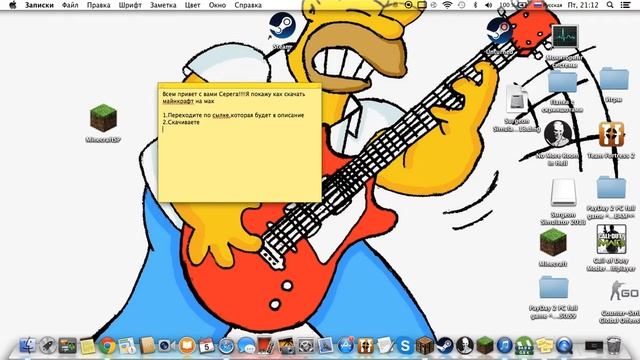Screen dimensions: 640x360
Task: Open the volume control in menu bar
Action: [x=489, y=5]
